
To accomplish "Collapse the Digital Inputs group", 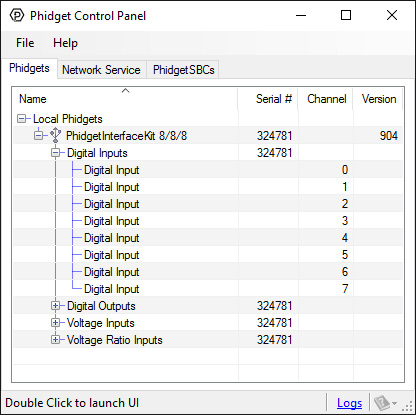I will point(56,153).
